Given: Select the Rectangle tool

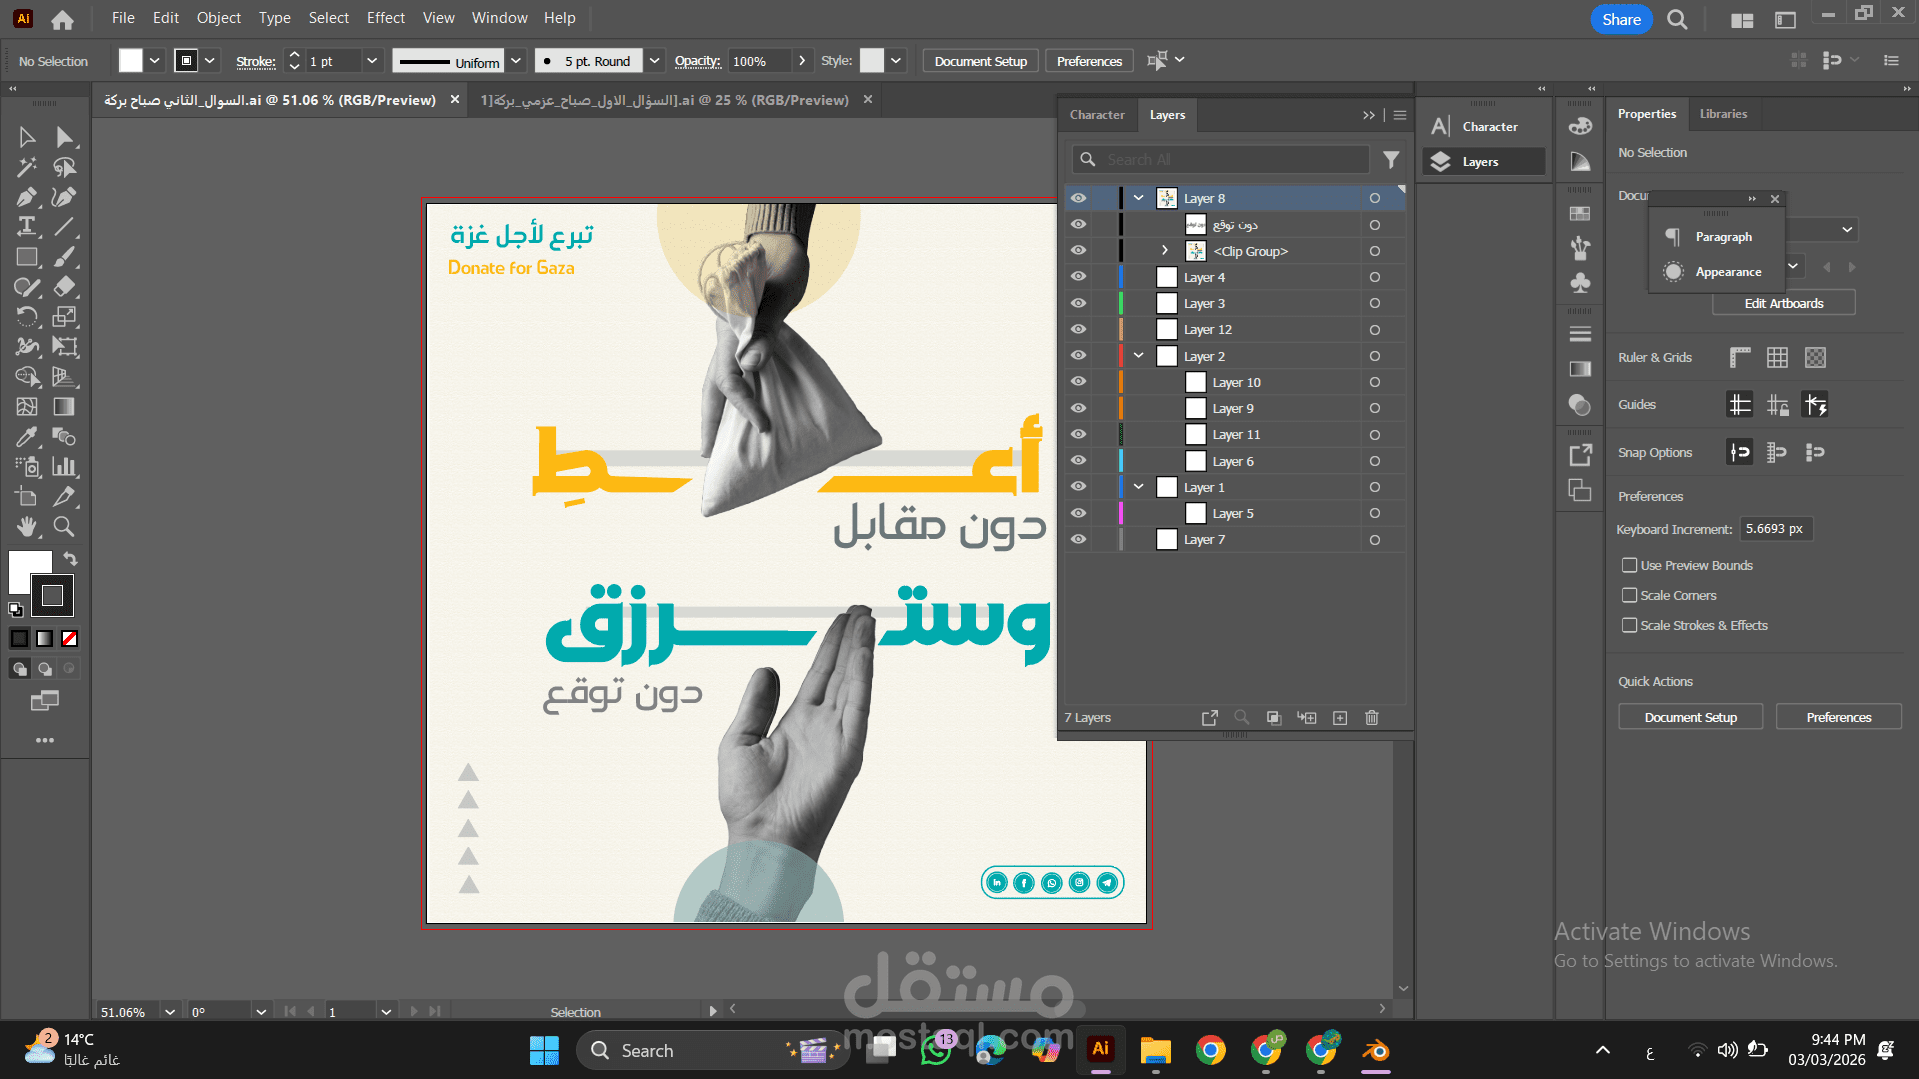Looking at the screenshot, I should (x=27, y=257).
